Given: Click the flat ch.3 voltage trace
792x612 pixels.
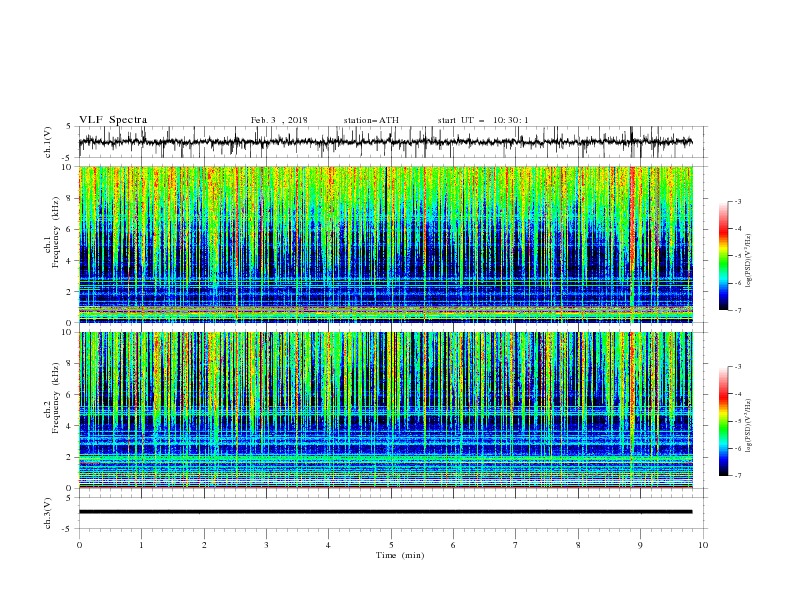Looking at the screenshot, I should pos(386,512).
